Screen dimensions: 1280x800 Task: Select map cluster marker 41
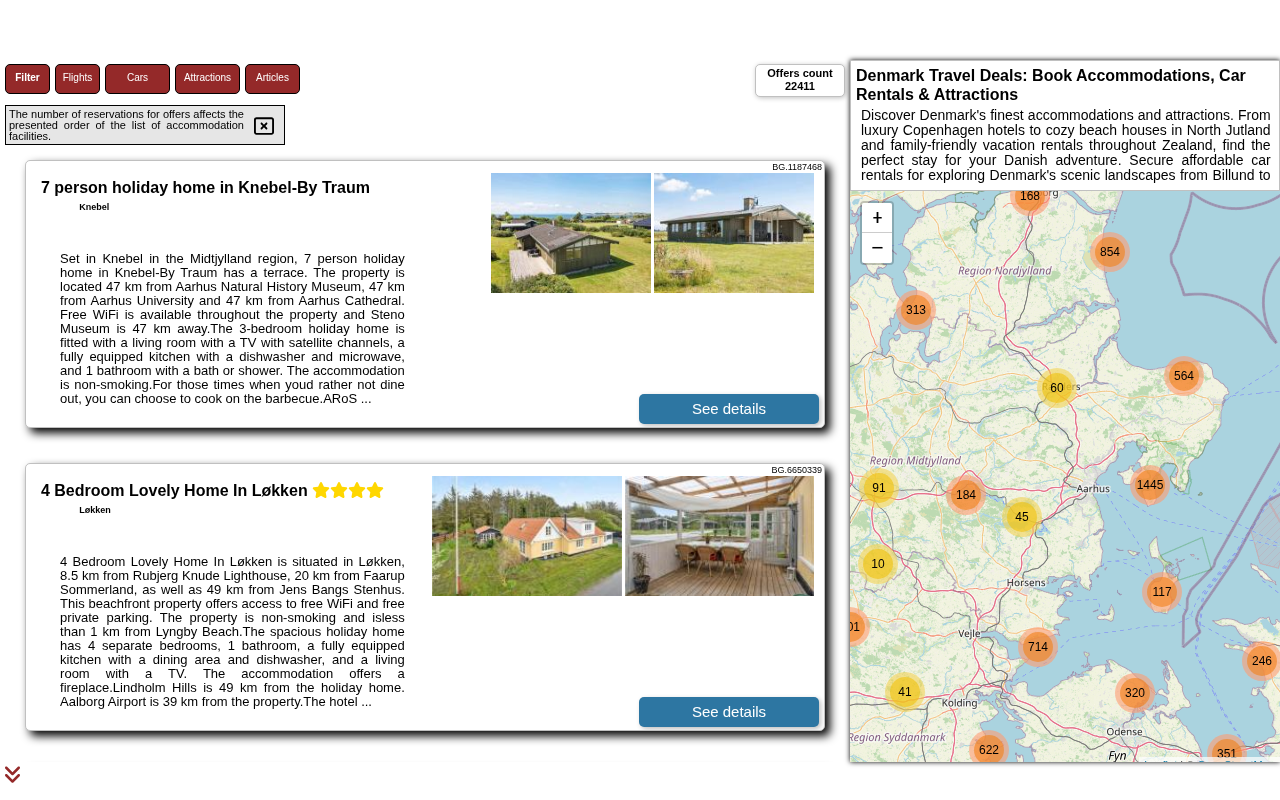905,692
